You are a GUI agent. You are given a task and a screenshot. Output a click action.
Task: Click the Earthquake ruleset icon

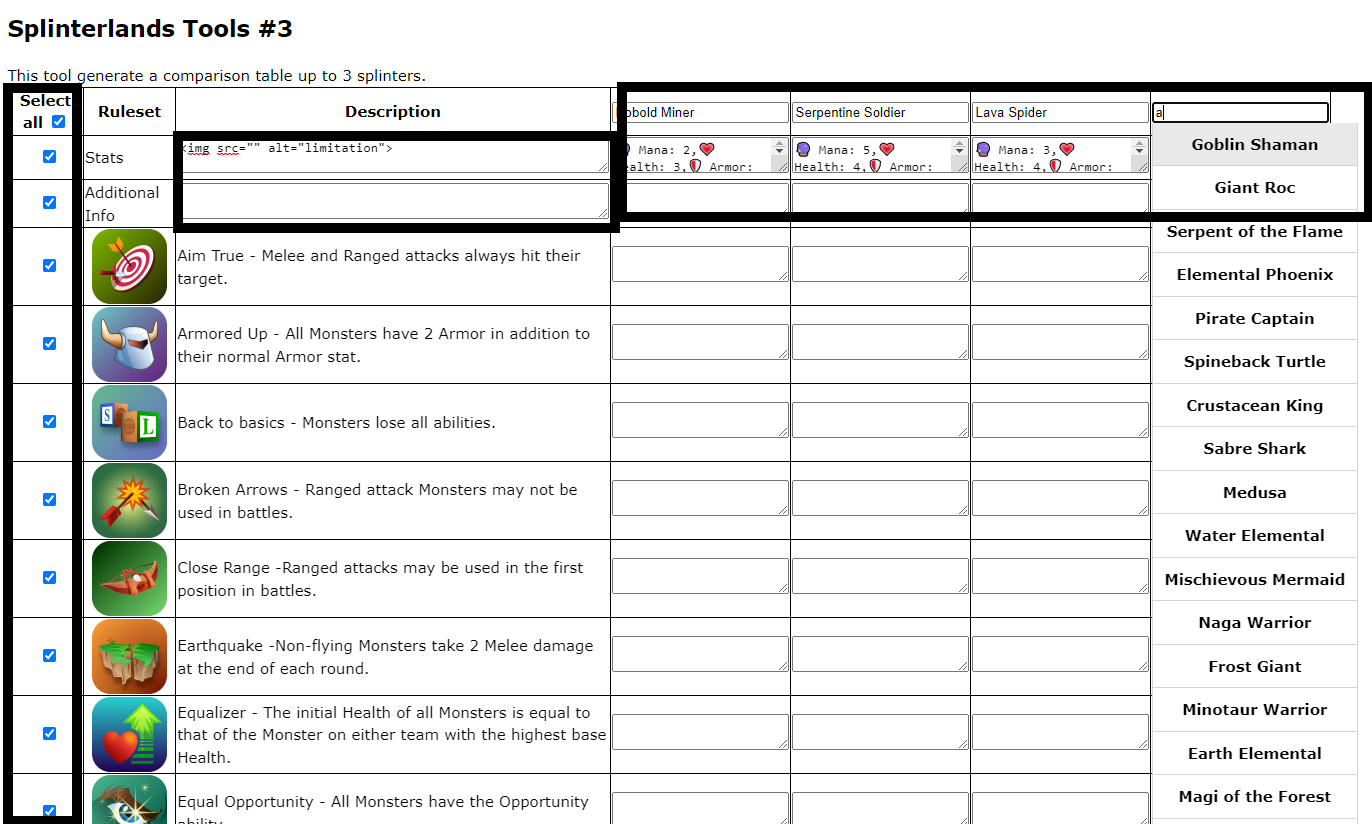click(x=129, y=656)
